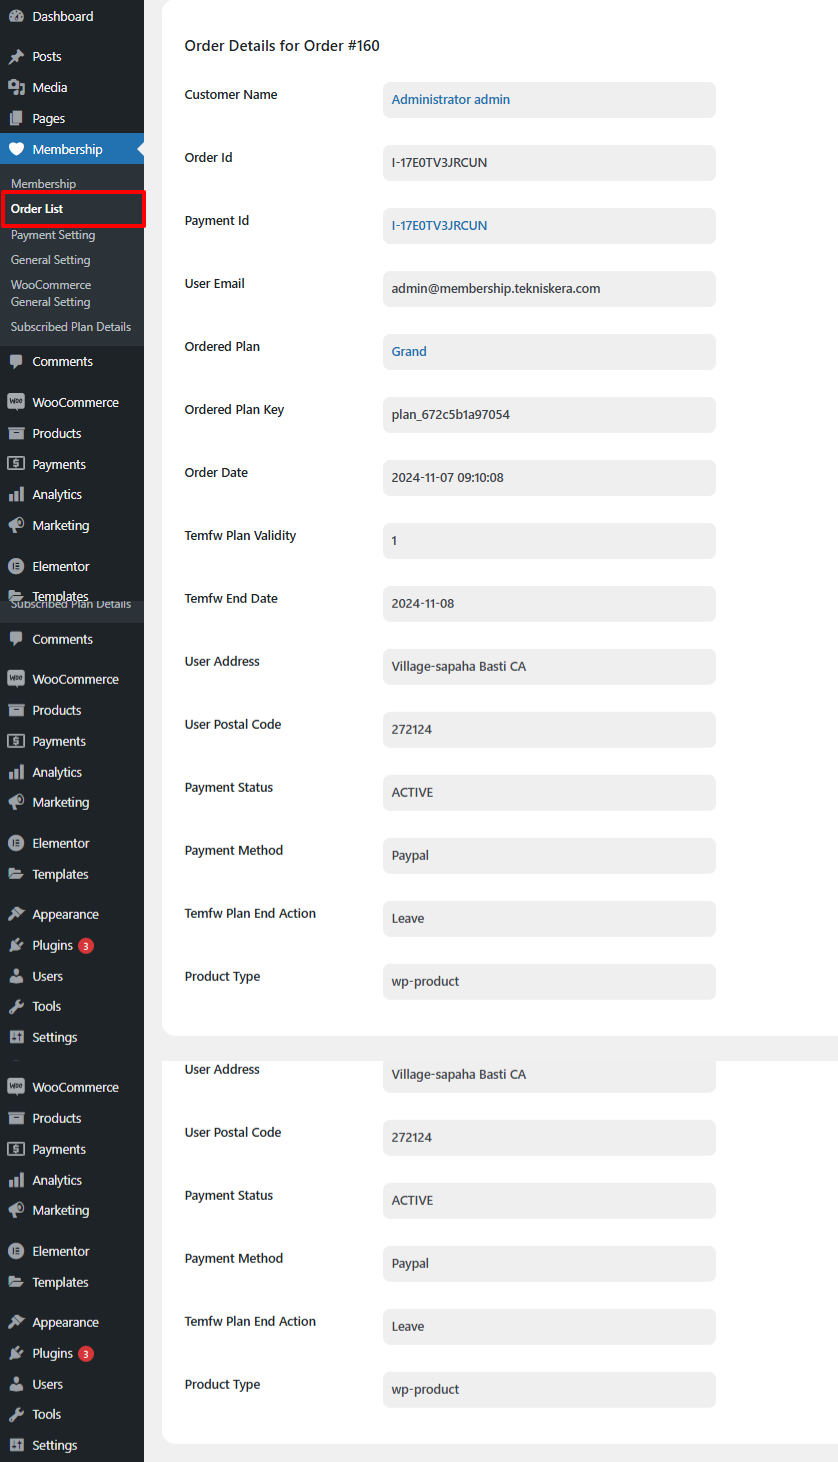Screen dimensions: 838x1462
Task: Open the Payment Setting submenu item
Action: click(x=53, y=235)
